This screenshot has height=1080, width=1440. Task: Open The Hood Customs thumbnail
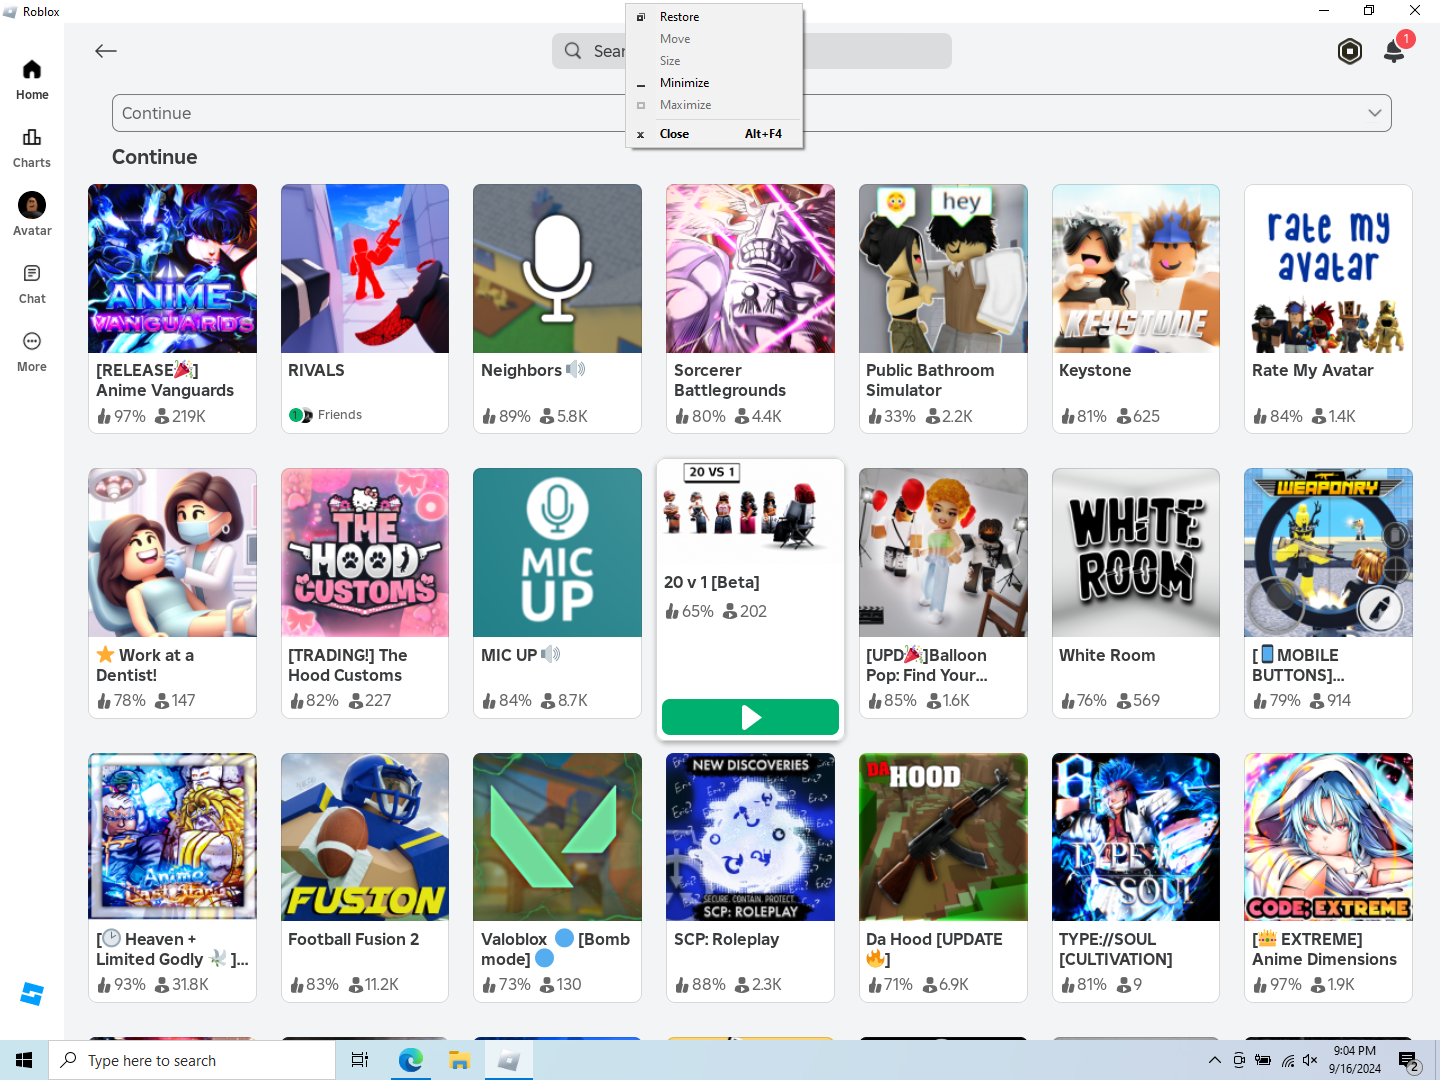pos(365,552)
